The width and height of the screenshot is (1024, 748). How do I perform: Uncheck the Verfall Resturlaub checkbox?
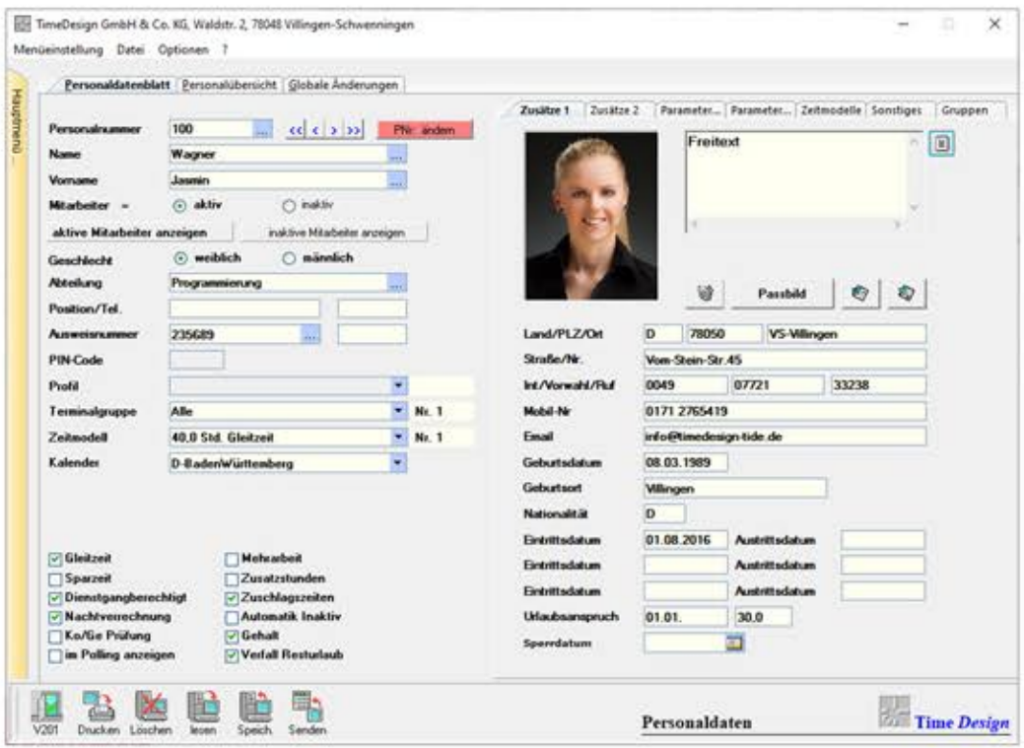232,655
